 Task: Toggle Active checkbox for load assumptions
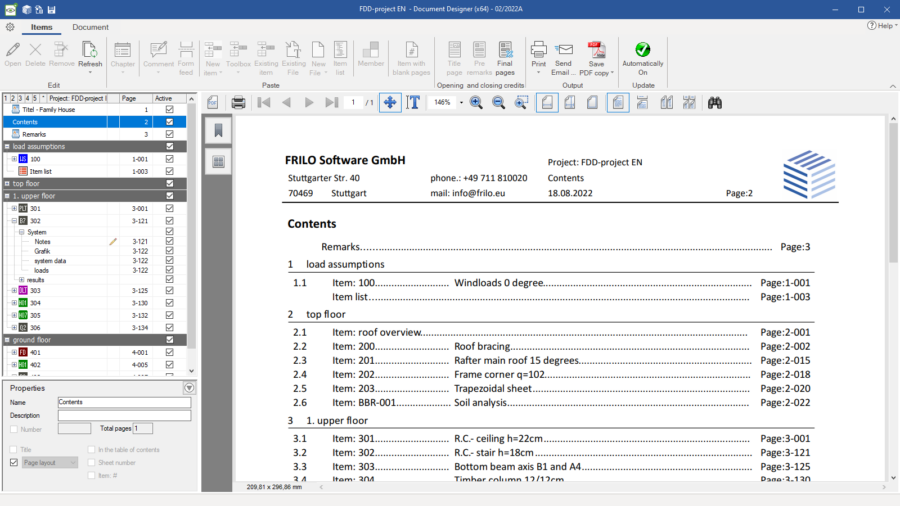(169, 146)
